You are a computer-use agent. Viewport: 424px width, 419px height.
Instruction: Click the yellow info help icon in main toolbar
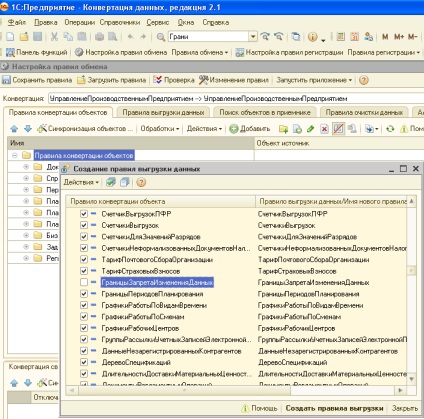click(313, 37)
